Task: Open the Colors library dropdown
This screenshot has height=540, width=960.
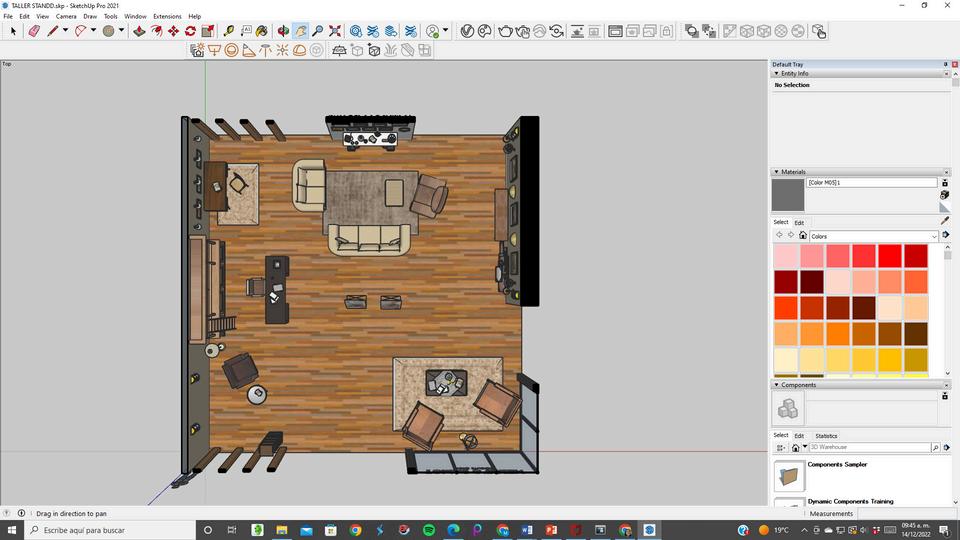Action: [x=934, y=236]
